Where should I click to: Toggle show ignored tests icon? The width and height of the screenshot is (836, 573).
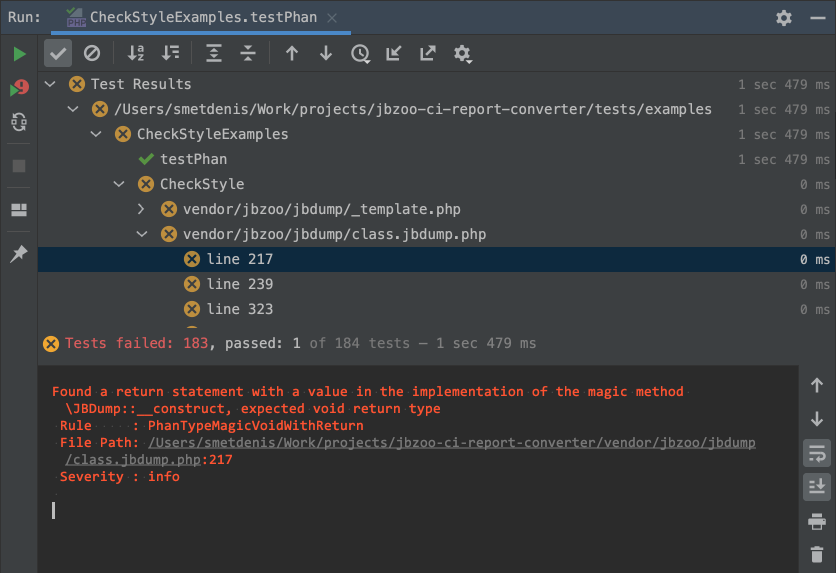tap(92, 53)
